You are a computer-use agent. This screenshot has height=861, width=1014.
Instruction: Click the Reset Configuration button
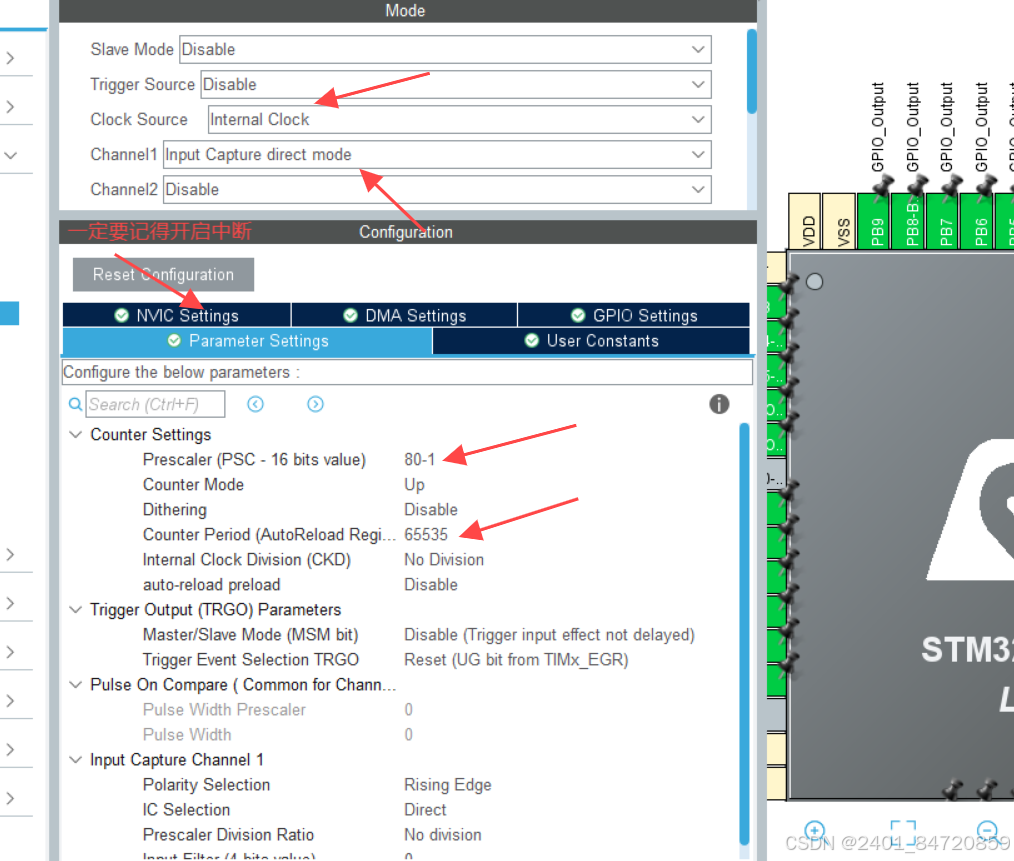163,274
